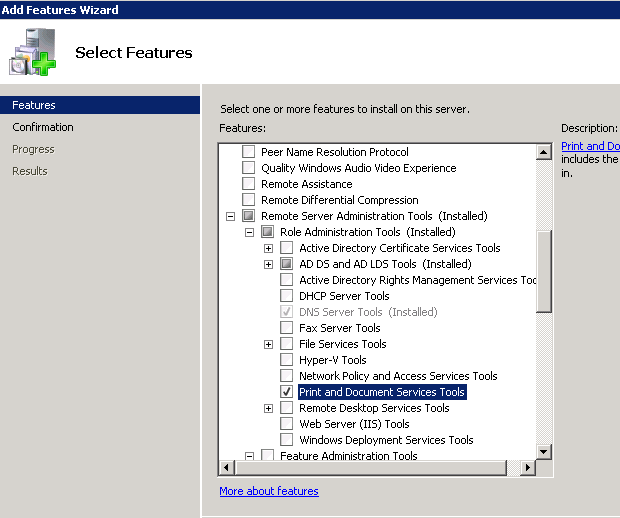Viewport: 620px width, 518px height.
Task: Check the Remote Assistance feature
Action: (x=249, y=184)
